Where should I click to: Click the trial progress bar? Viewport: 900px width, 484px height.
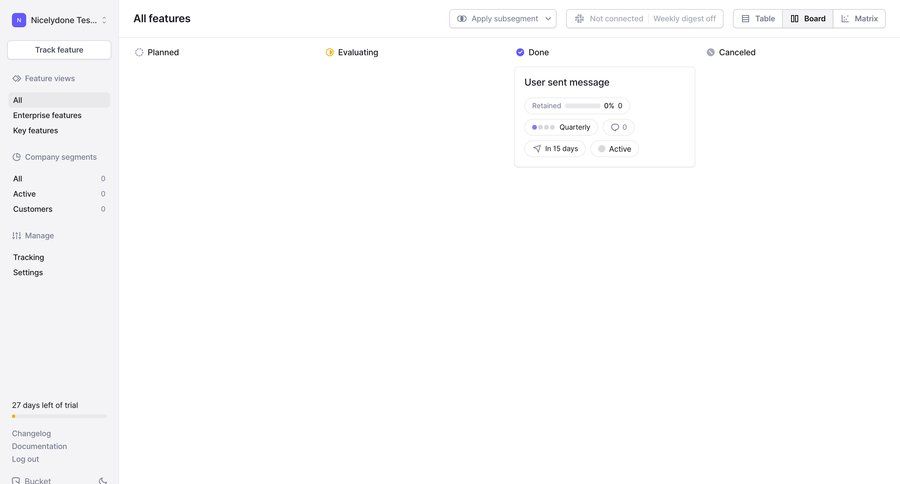click(x=59, y=416)
